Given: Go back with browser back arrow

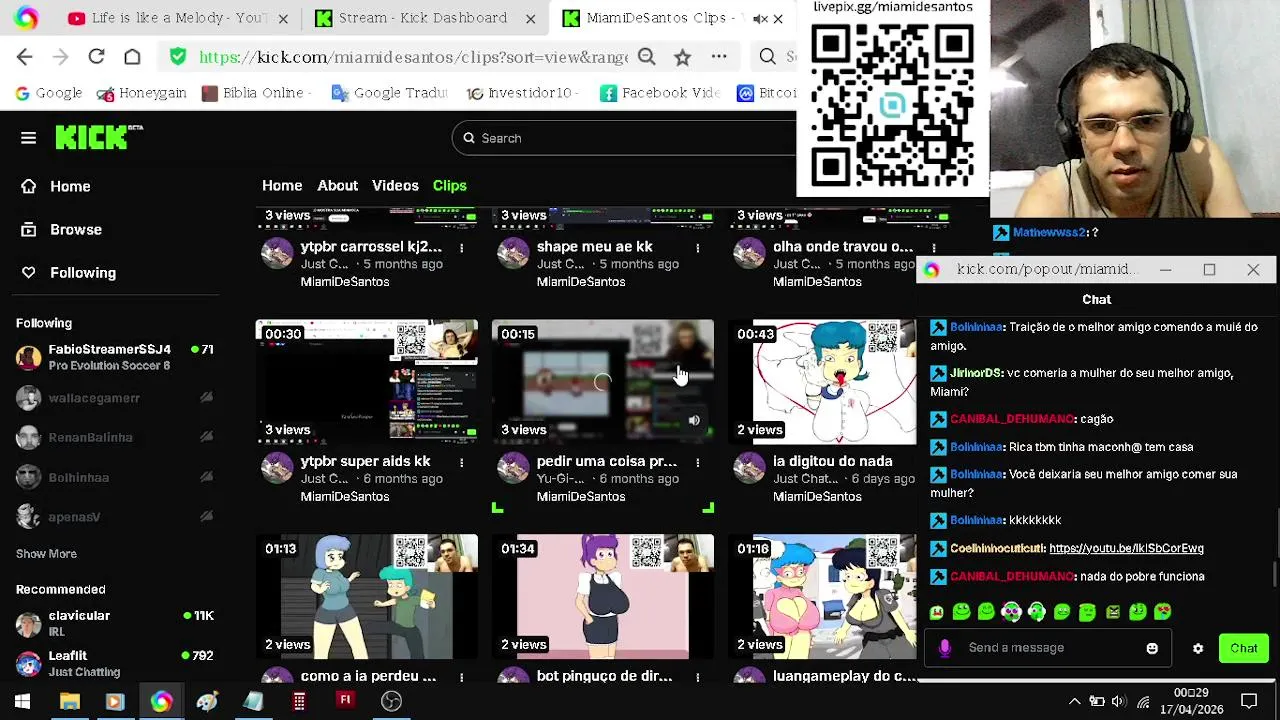Looking at the screenshot, I should (25, 57).
